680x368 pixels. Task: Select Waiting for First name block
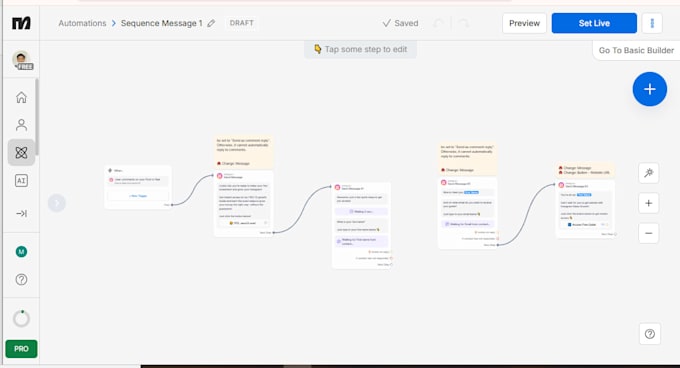(x=361, y=241)
